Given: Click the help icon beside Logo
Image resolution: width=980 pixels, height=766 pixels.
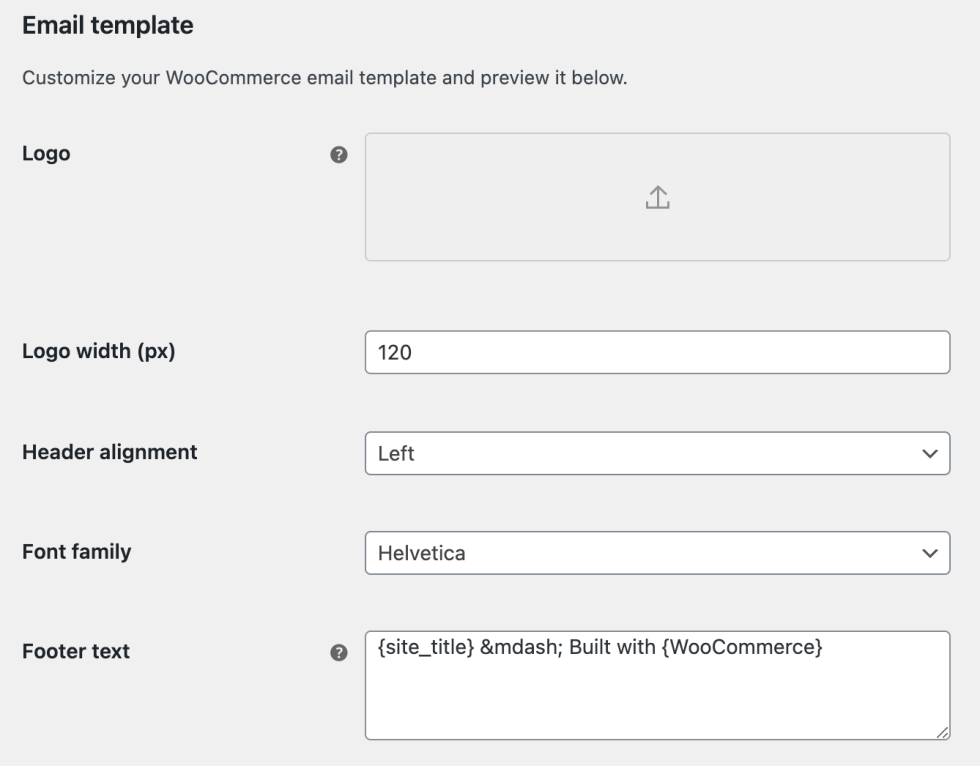Looking at the screenshot, I should click(340, 155).
